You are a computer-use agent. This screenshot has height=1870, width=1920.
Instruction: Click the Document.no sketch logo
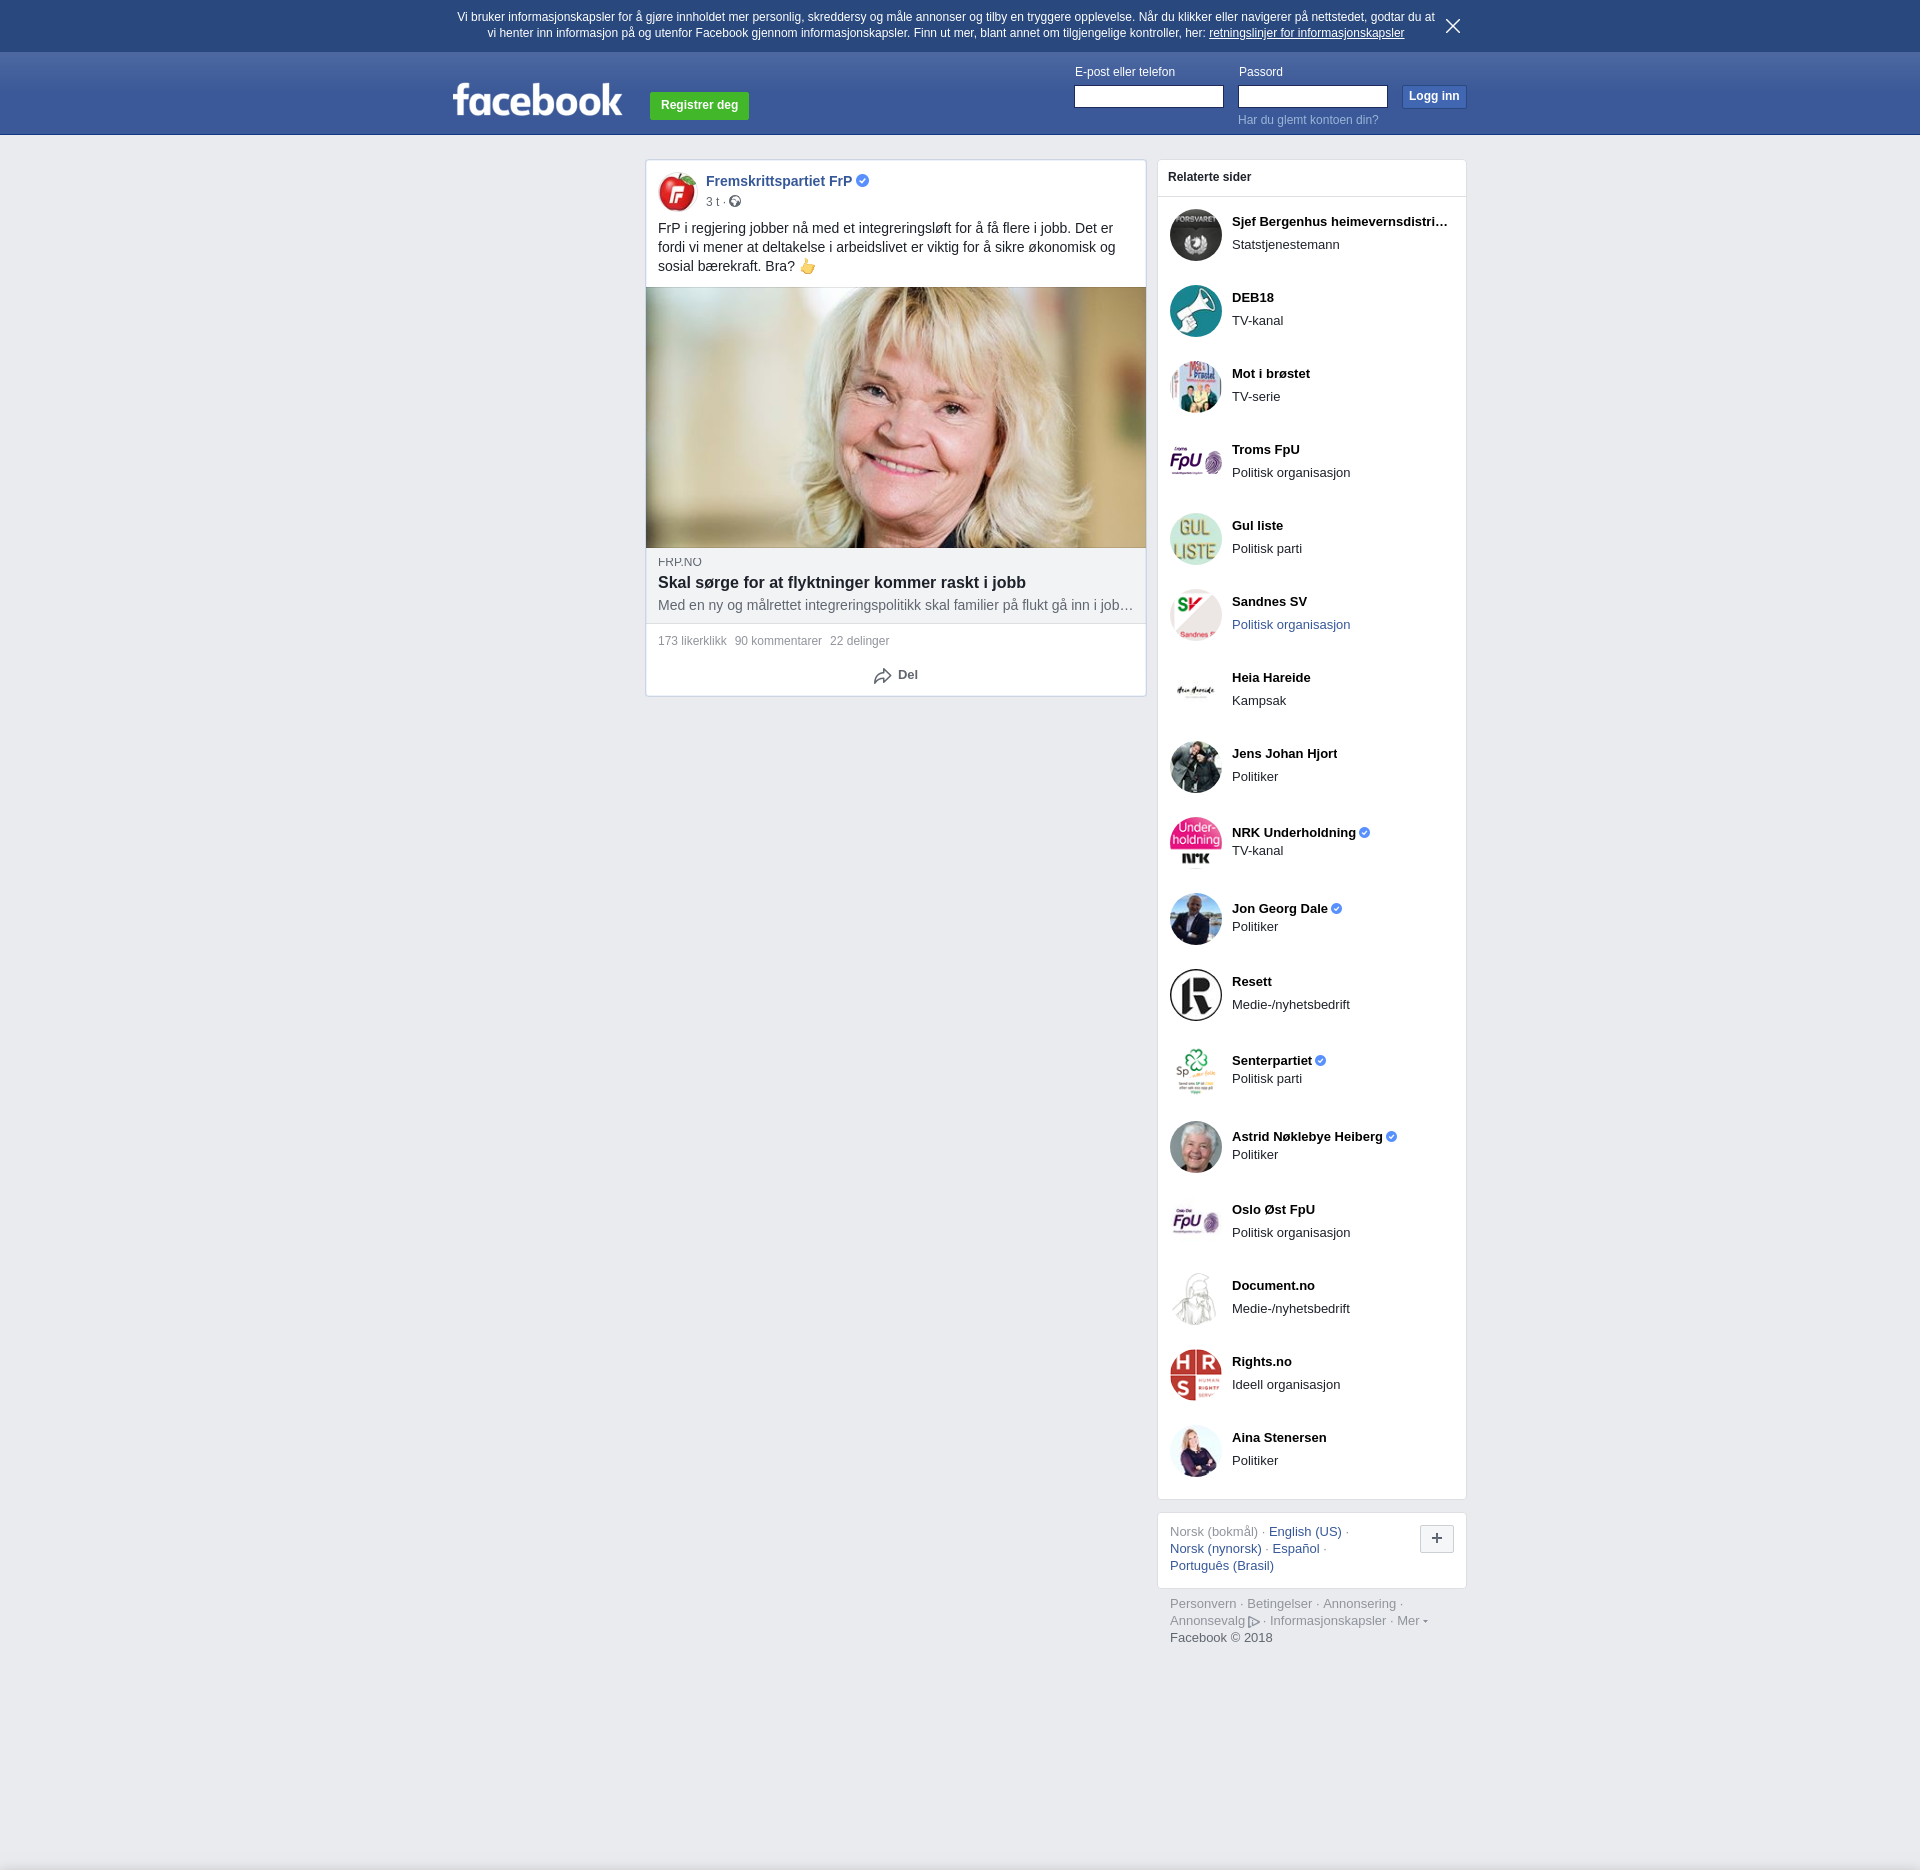pyautogui.click(x=1196, y=1299)
